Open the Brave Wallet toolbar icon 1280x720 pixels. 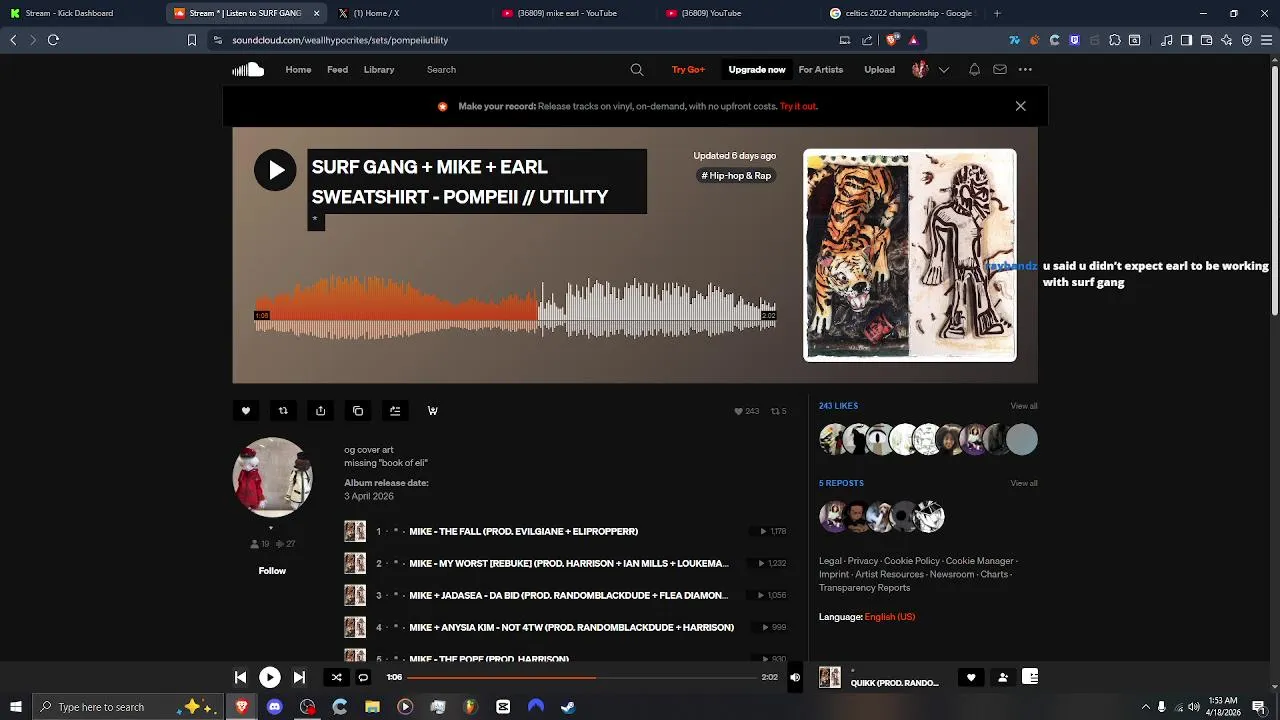click(x=1206, y=40)
